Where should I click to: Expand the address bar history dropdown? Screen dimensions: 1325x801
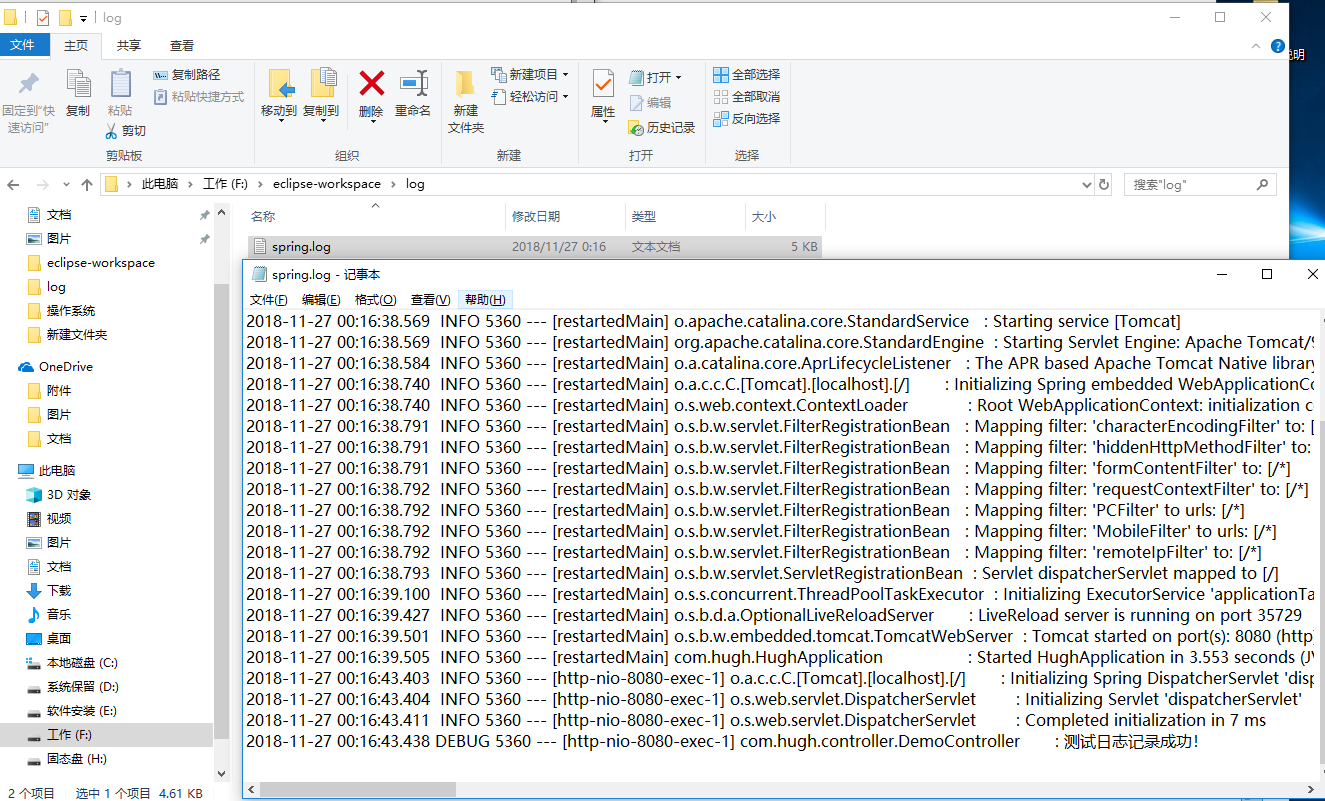pyautogui.click(x=1087, y=185)
